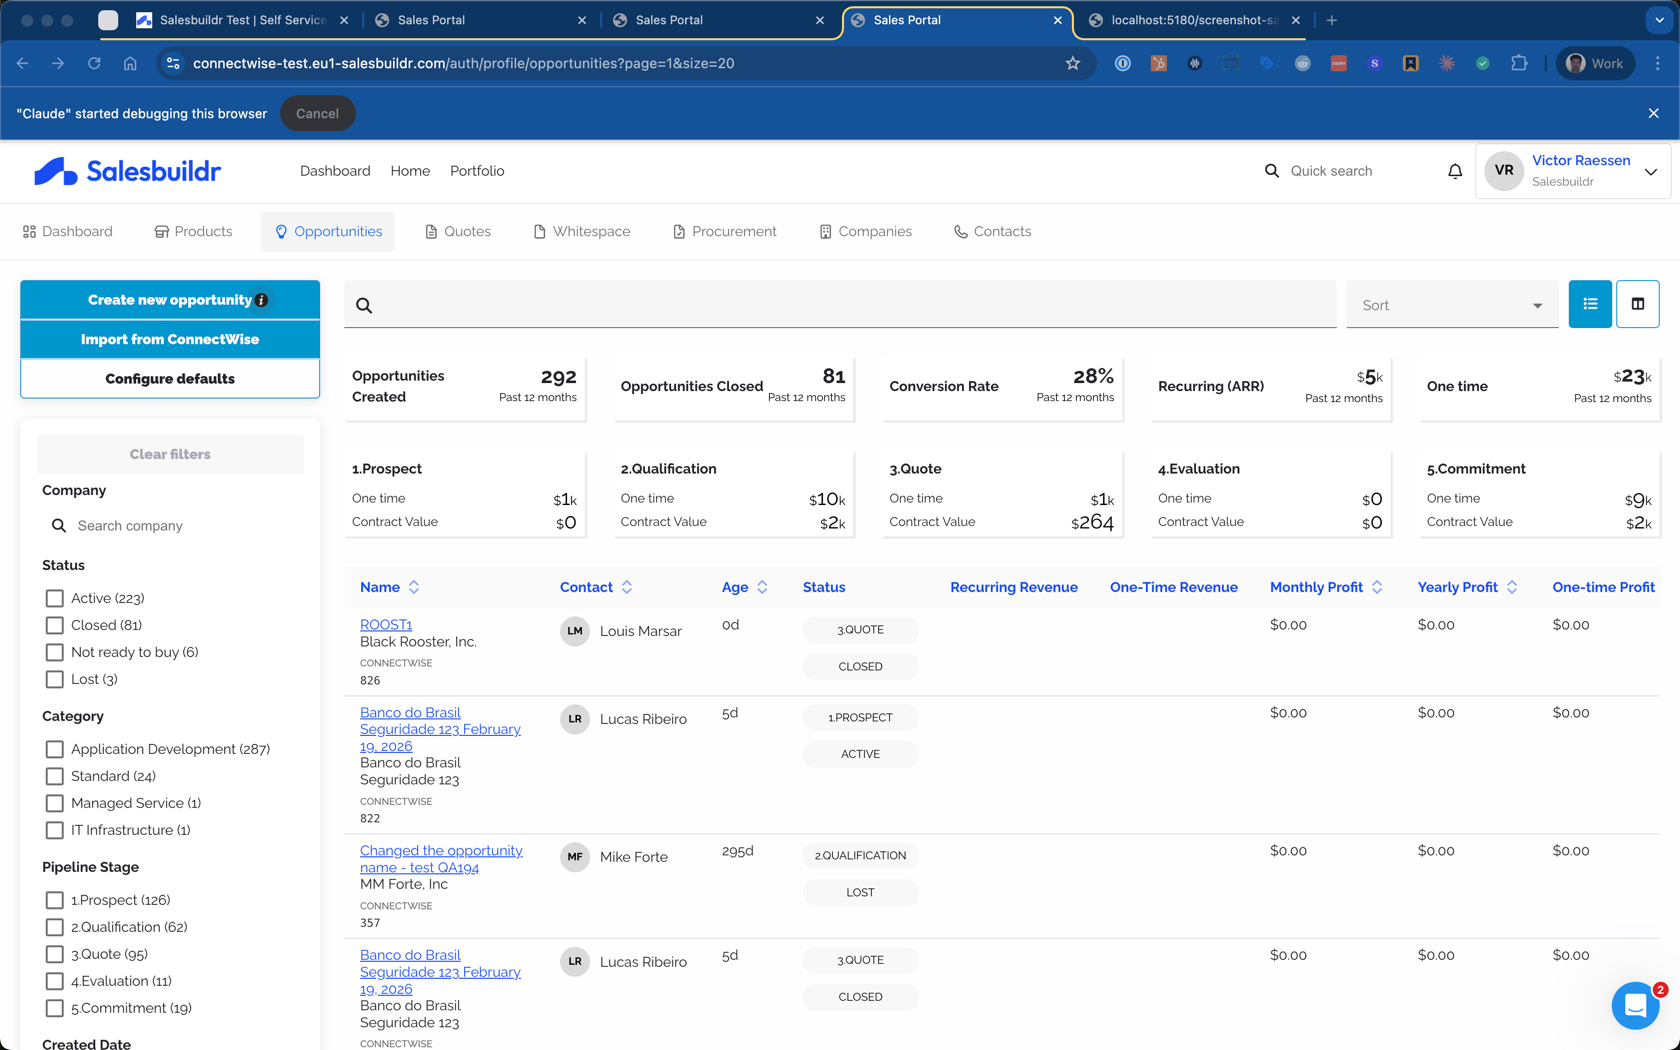Open Home in top navigation
Screen dimensions: 1680x1050
click(x=410, y=171)
